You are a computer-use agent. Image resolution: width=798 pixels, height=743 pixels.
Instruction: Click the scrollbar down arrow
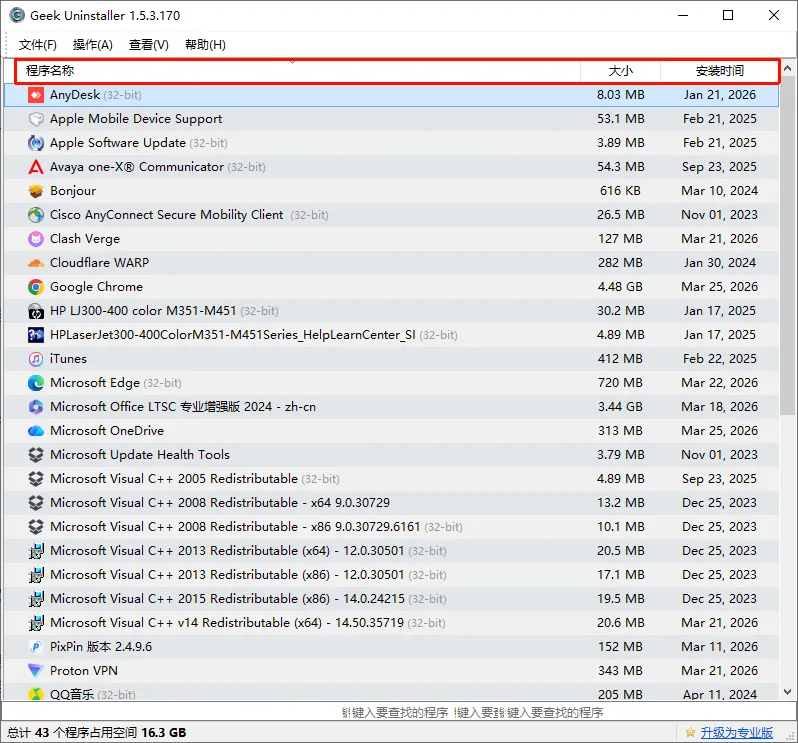pos(787,692)
